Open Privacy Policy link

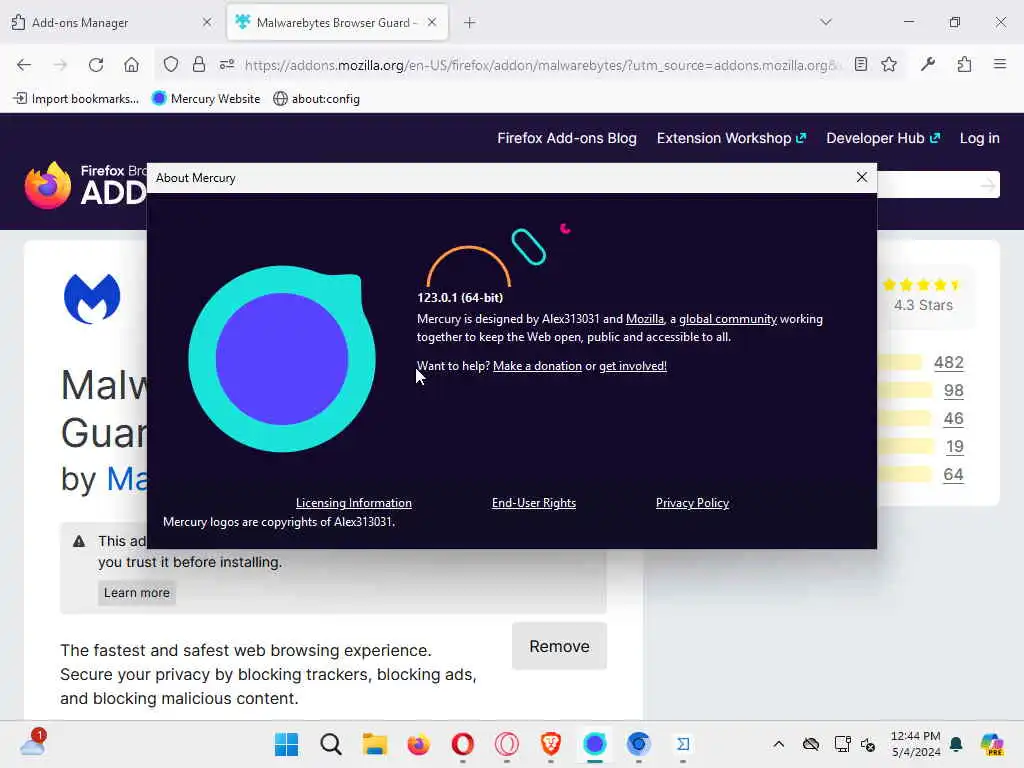(x=692, y=503)
